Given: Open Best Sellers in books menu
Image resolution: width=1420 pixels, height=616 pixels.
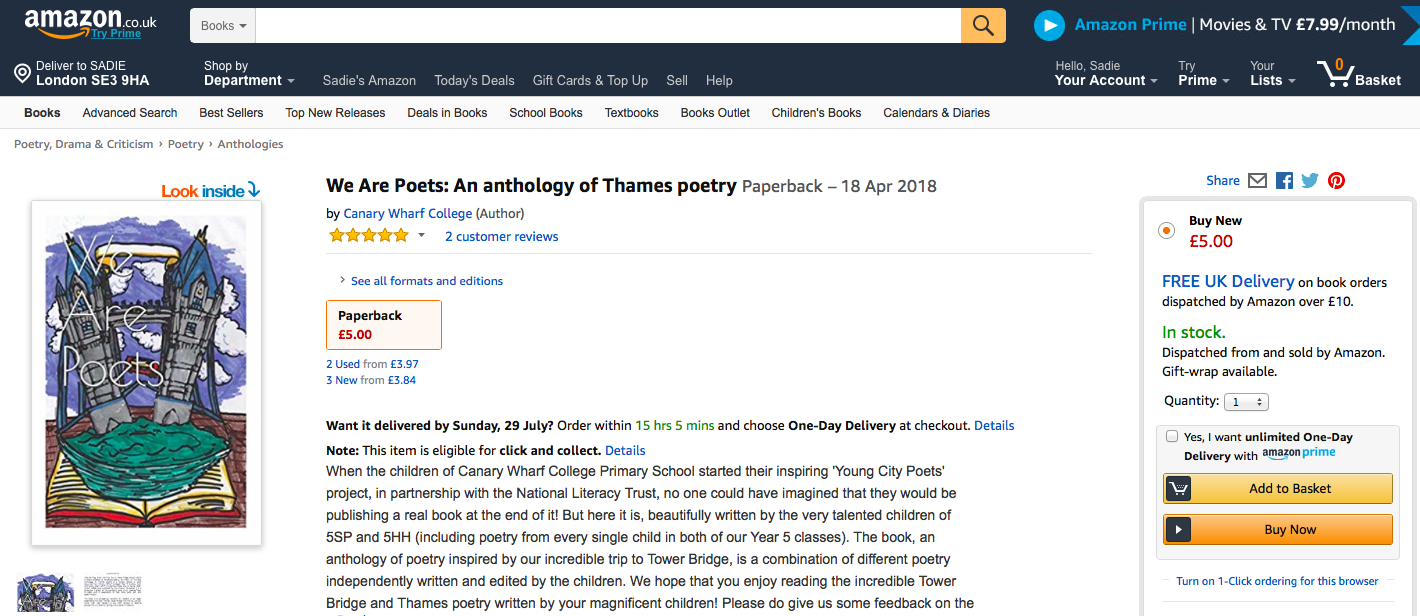Looking at the screenshot, I should pos(231,113).
